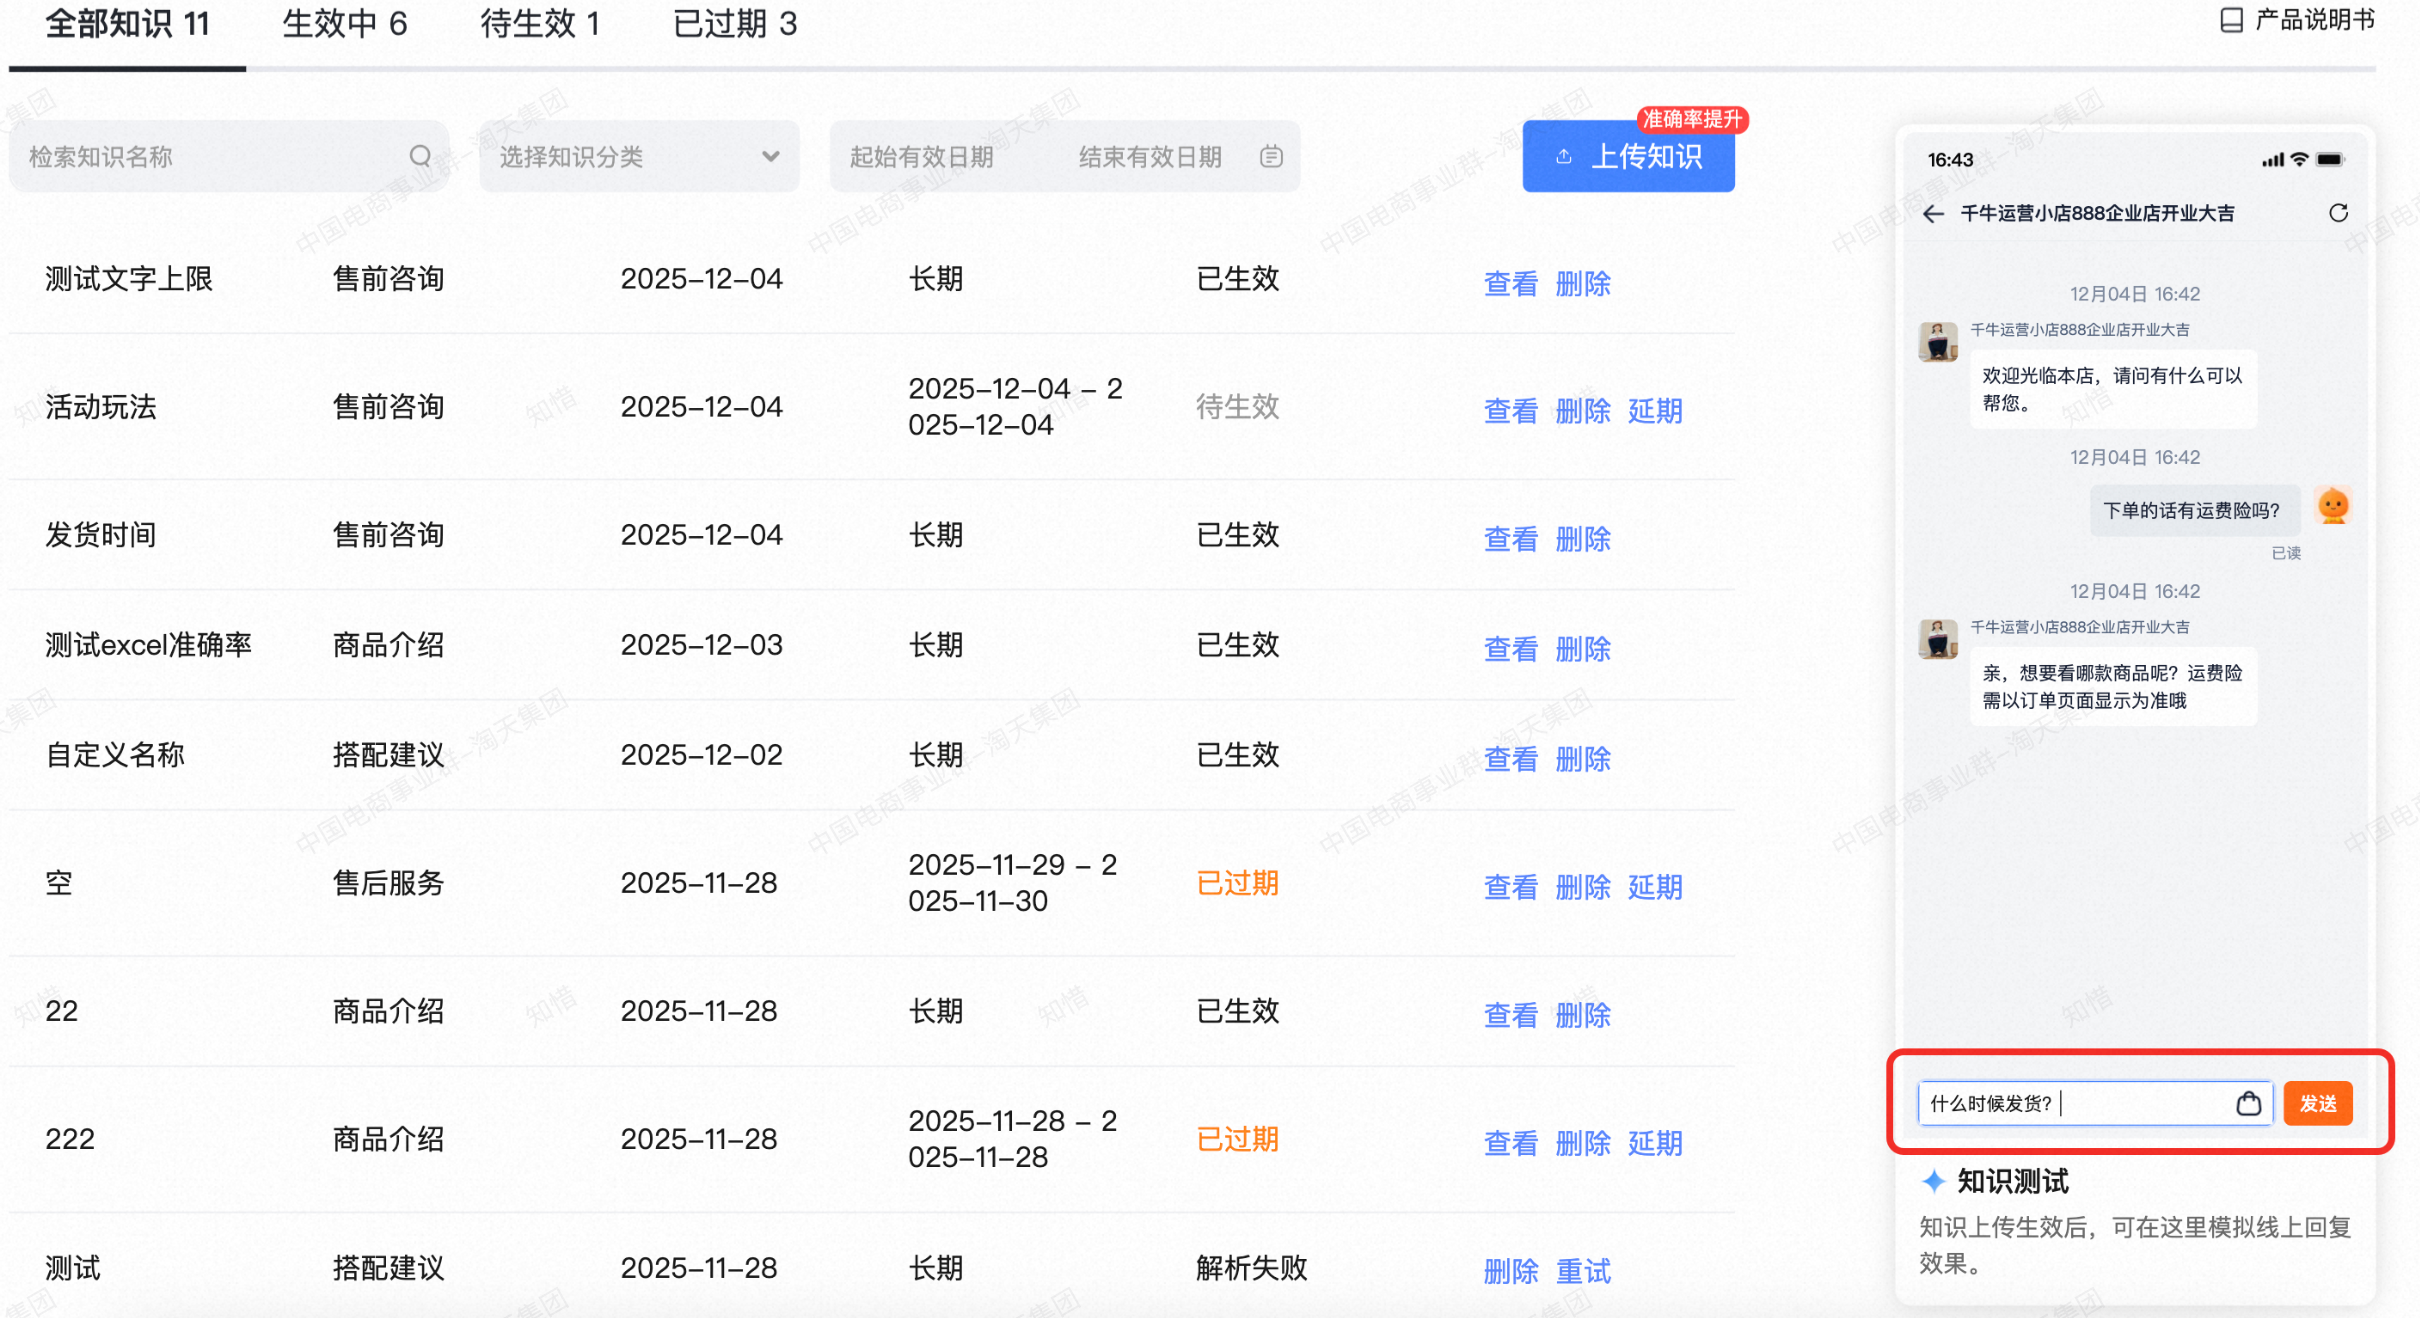
Task: View the 22 knowledge entry
Action: (1510, 1014)
